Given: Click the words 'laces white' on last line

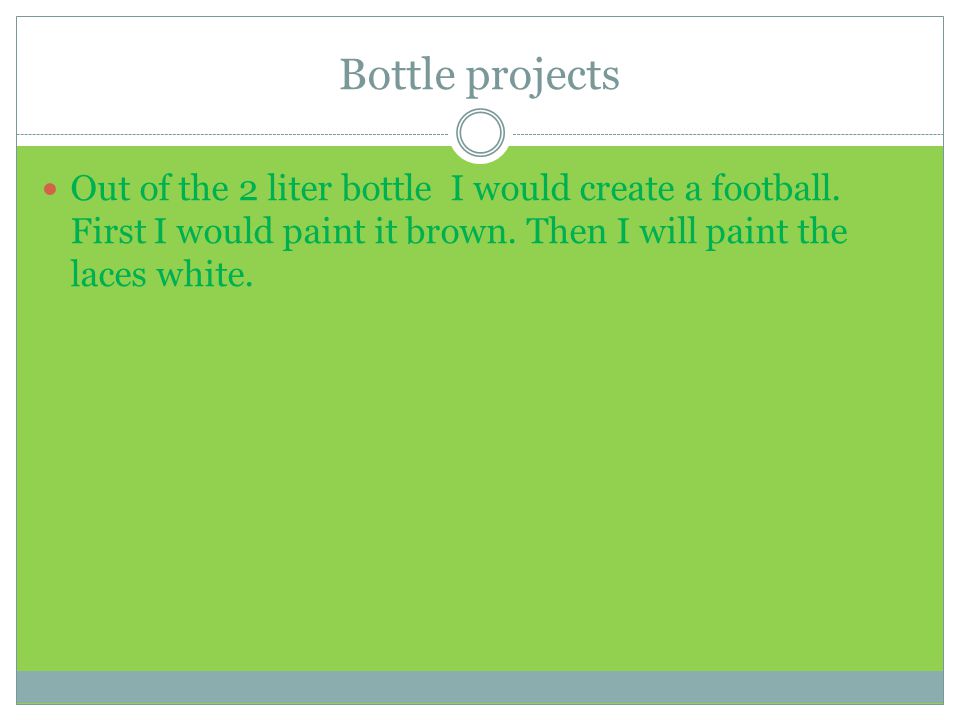Looking at the screenshot, I should pyautogui.click(x=161, y=274).
